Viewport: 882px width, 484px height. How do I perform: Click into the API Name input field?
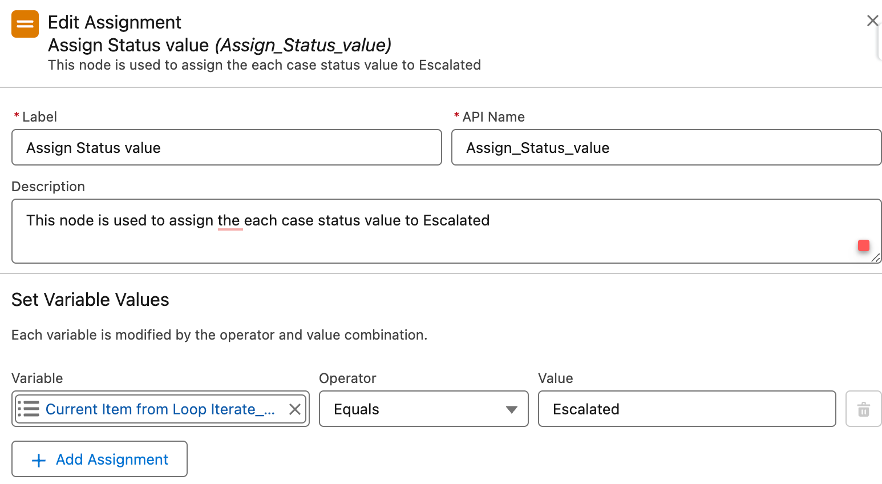[x=666, y=147]
